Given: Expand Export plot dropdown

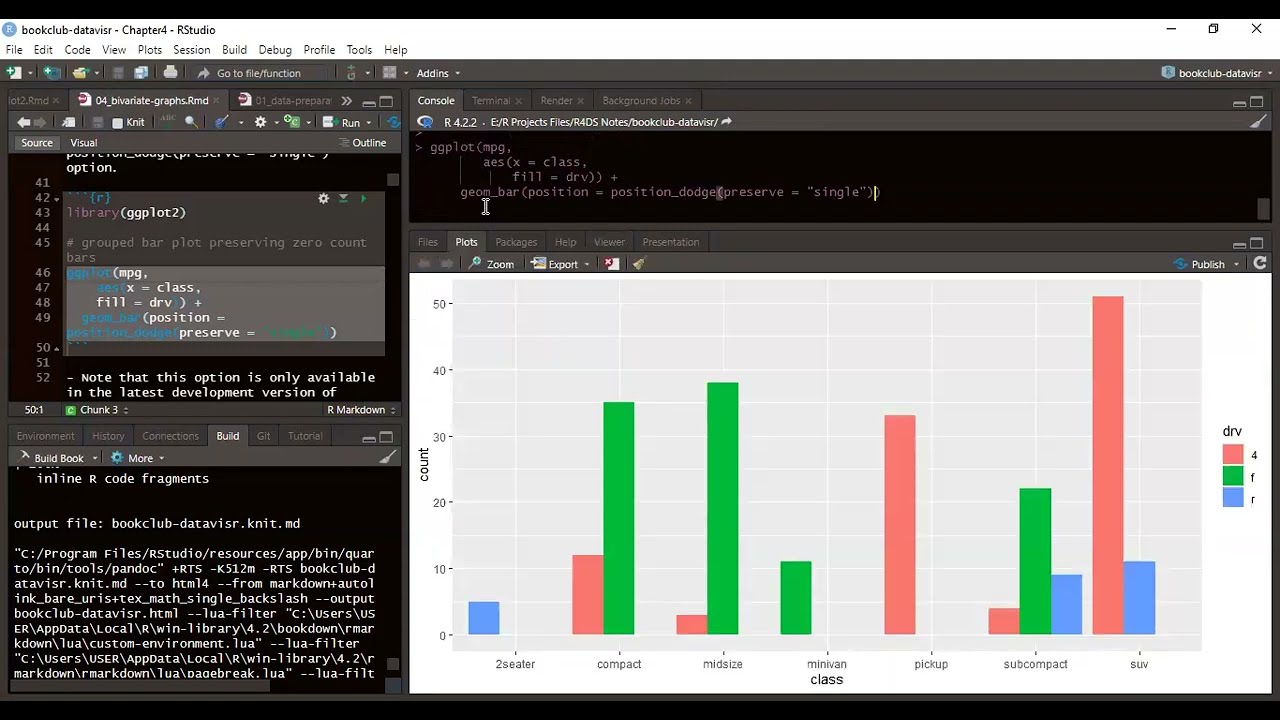Looking at the screenshot, I should (587, 264).
